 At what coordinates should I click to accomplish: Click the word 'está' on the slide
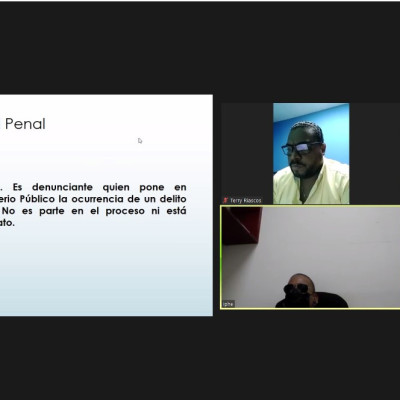tap(176, 211)
